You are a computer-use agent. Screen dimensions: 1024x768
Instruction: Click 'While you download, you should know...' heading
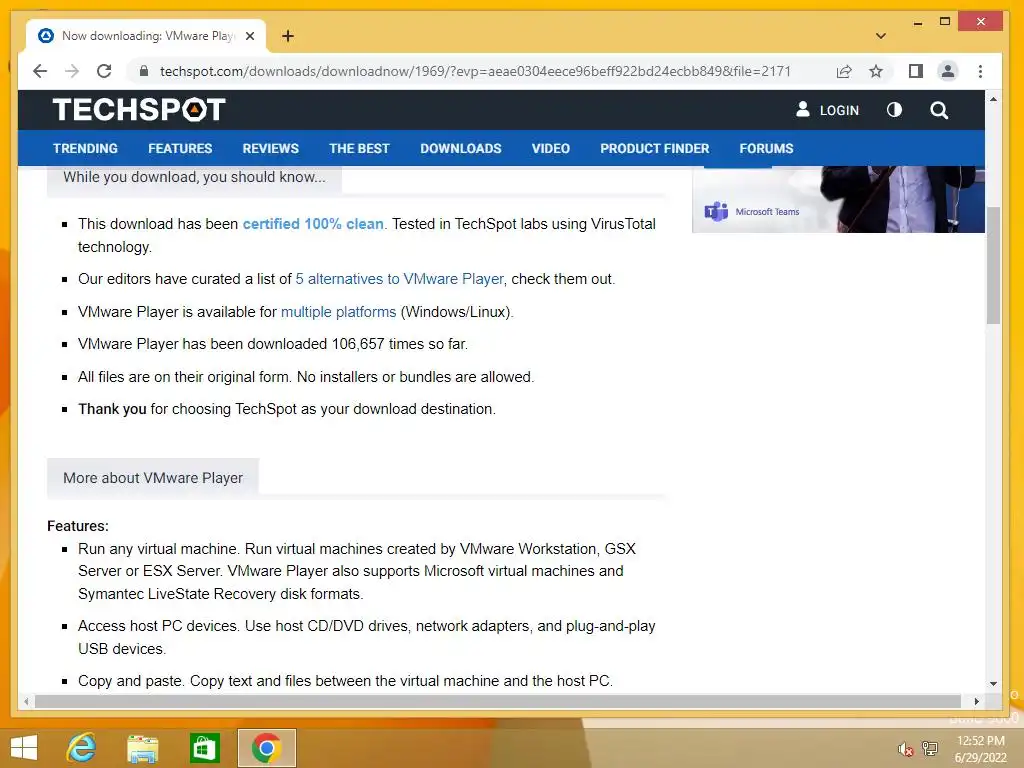pyautogui.click(x=194, y=177)
